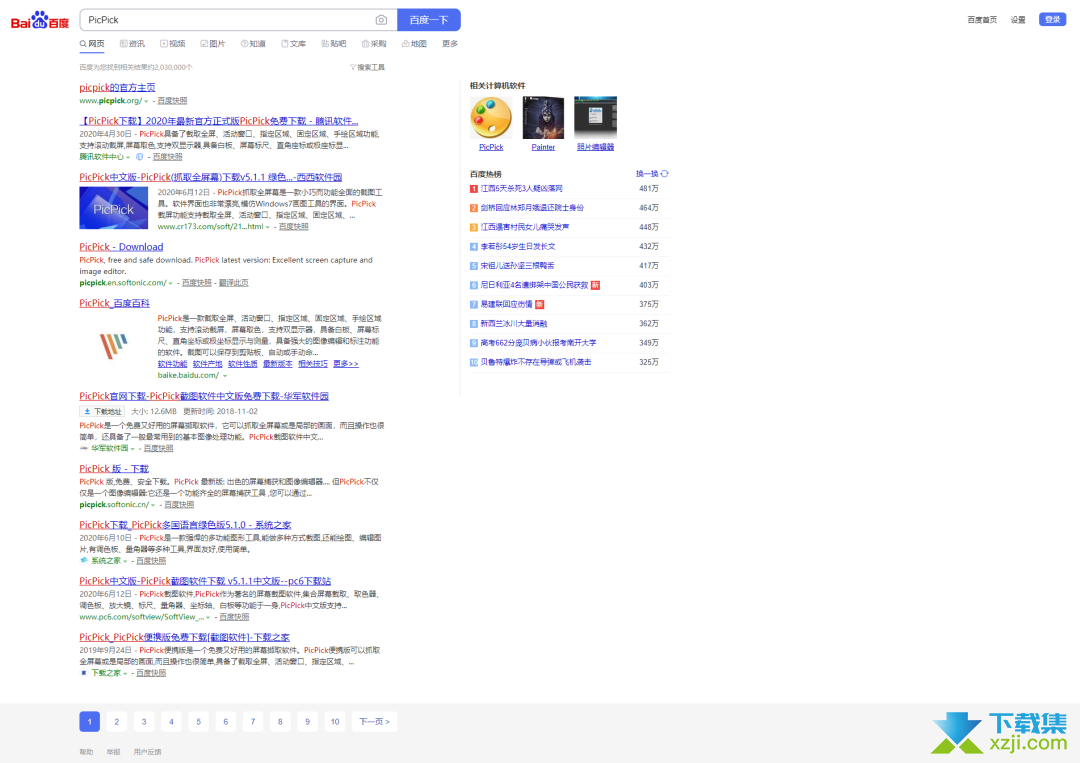This screenshot has width=1080, height=763.
Task: Switch to the 图片 tab
Action: (213, 43)
